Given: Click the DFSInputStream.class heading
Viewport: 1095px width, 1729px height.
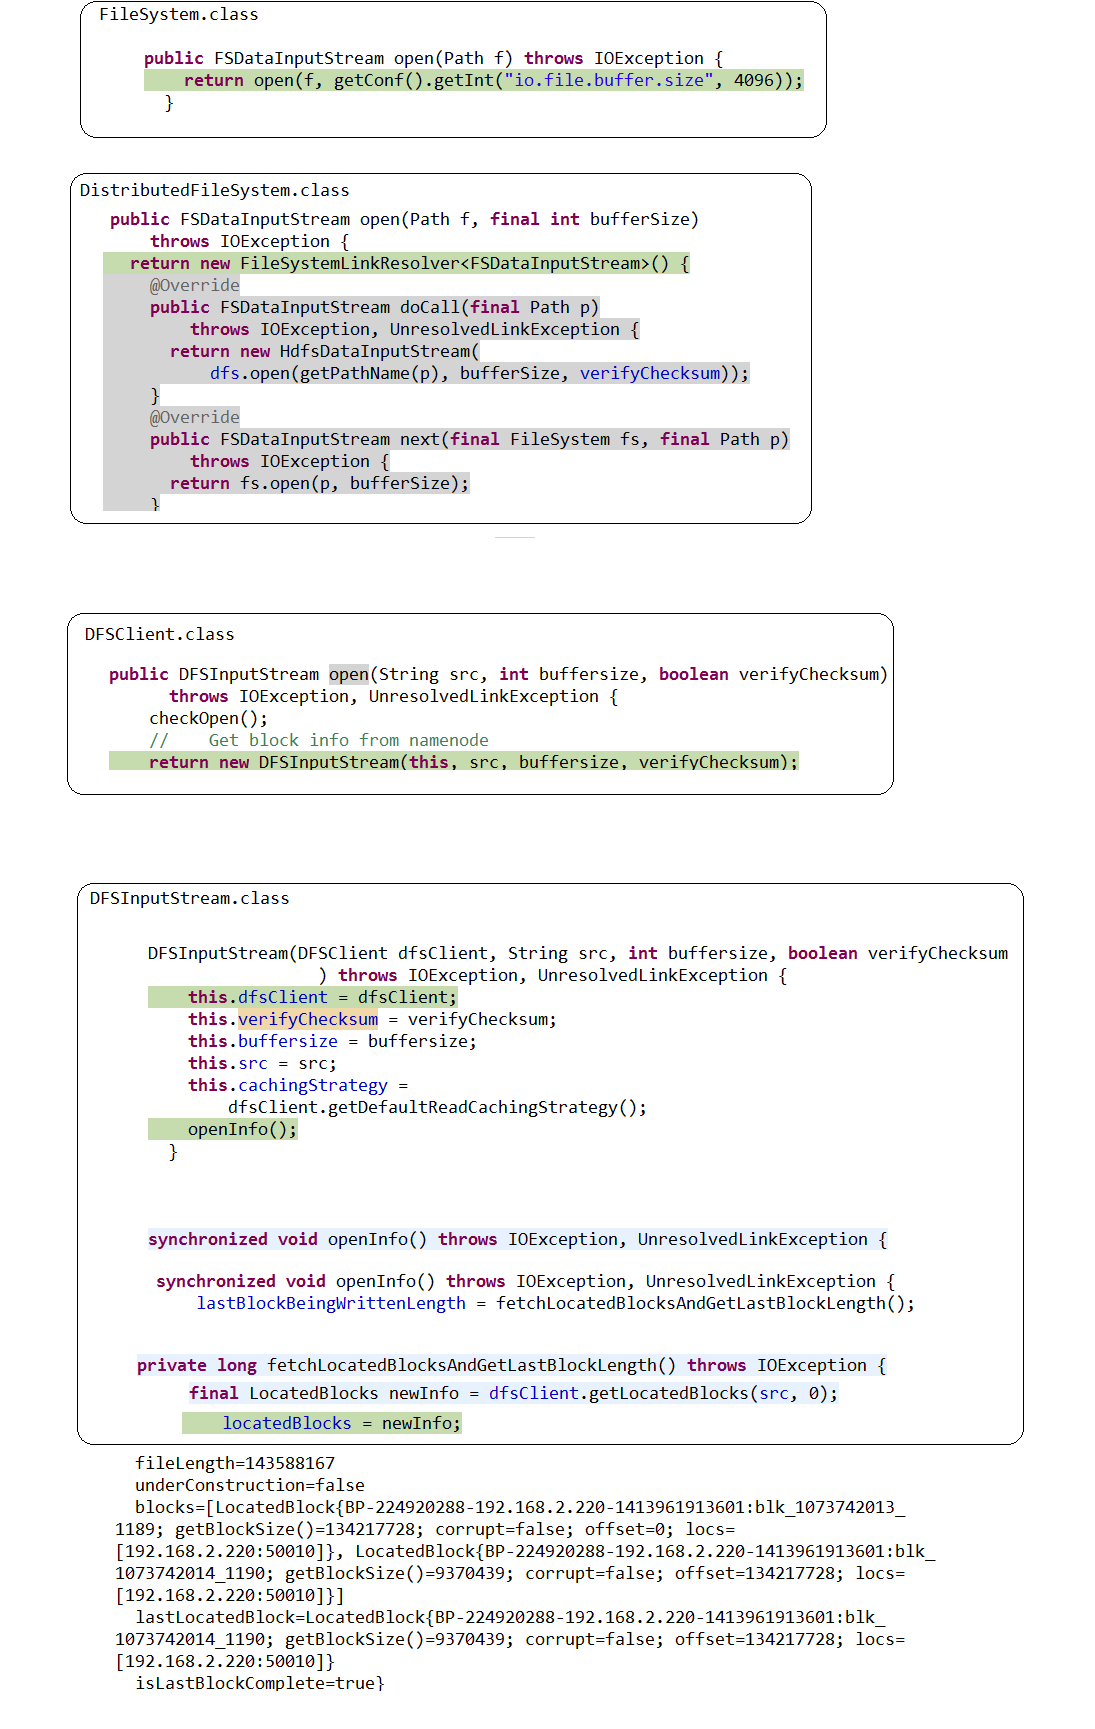Looking at the screenshot, I should [190, 899].
